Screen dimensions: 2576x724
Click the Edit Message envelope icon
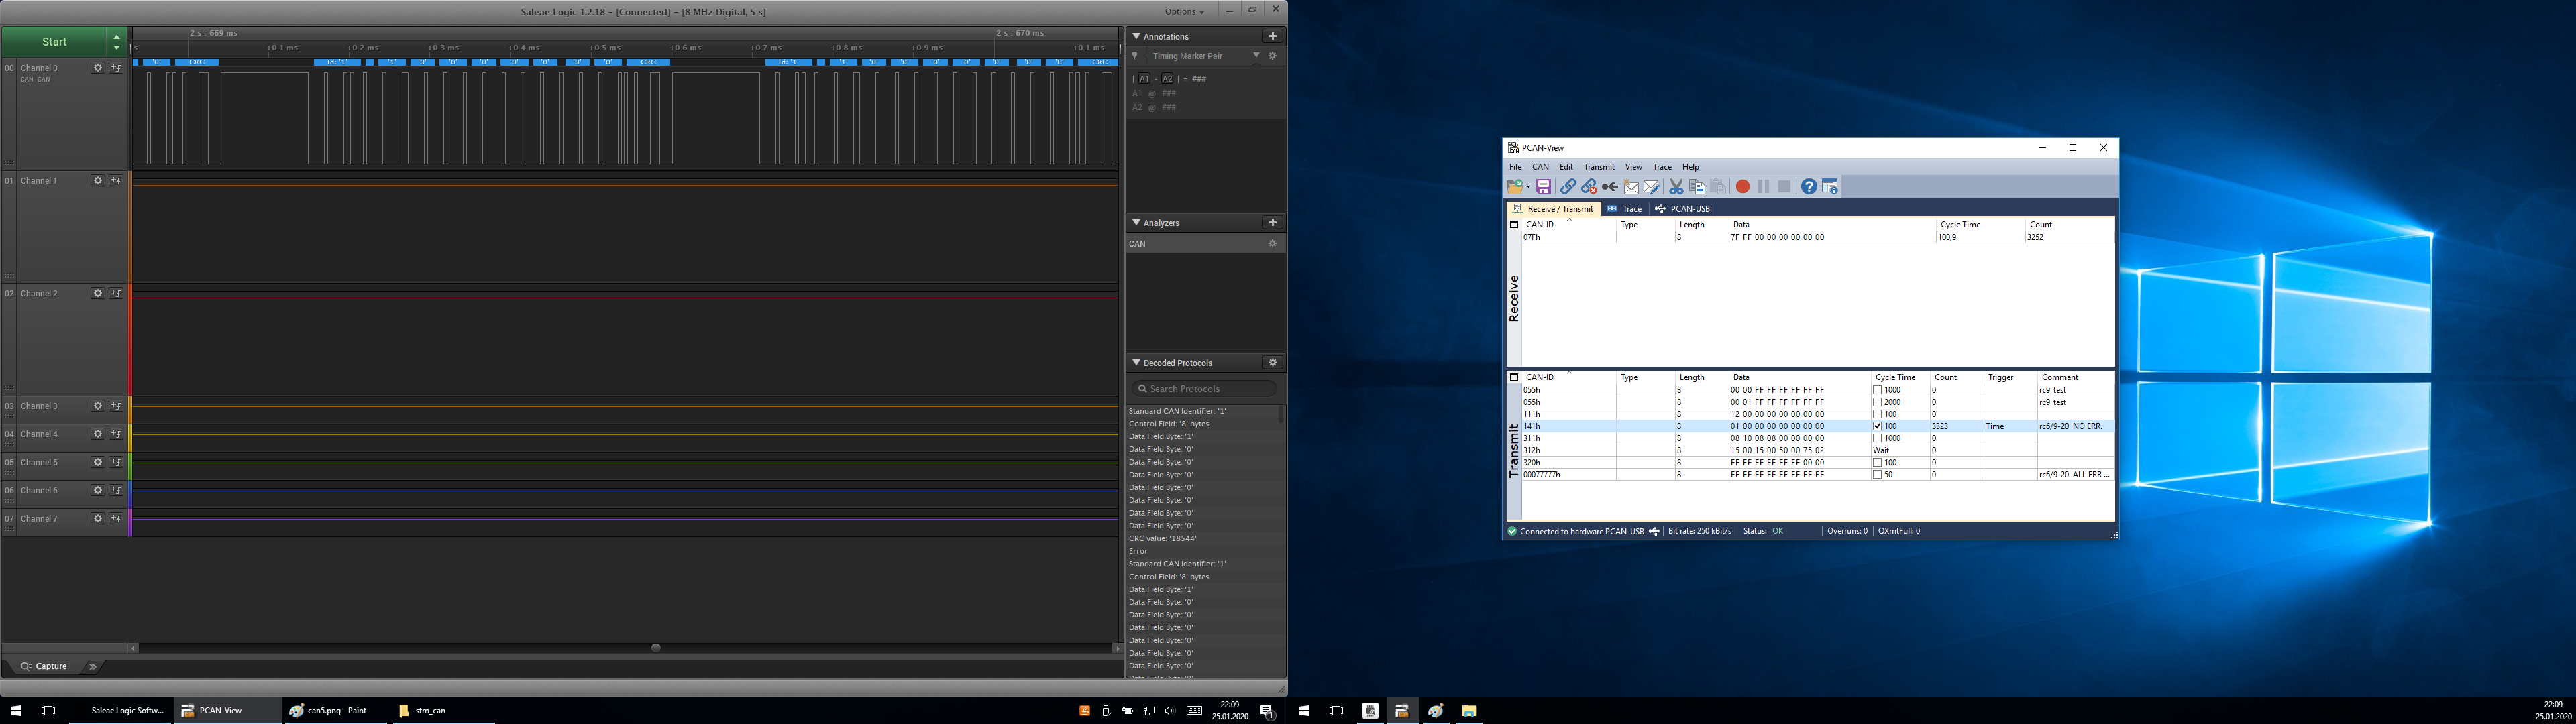coord(1651,187)
